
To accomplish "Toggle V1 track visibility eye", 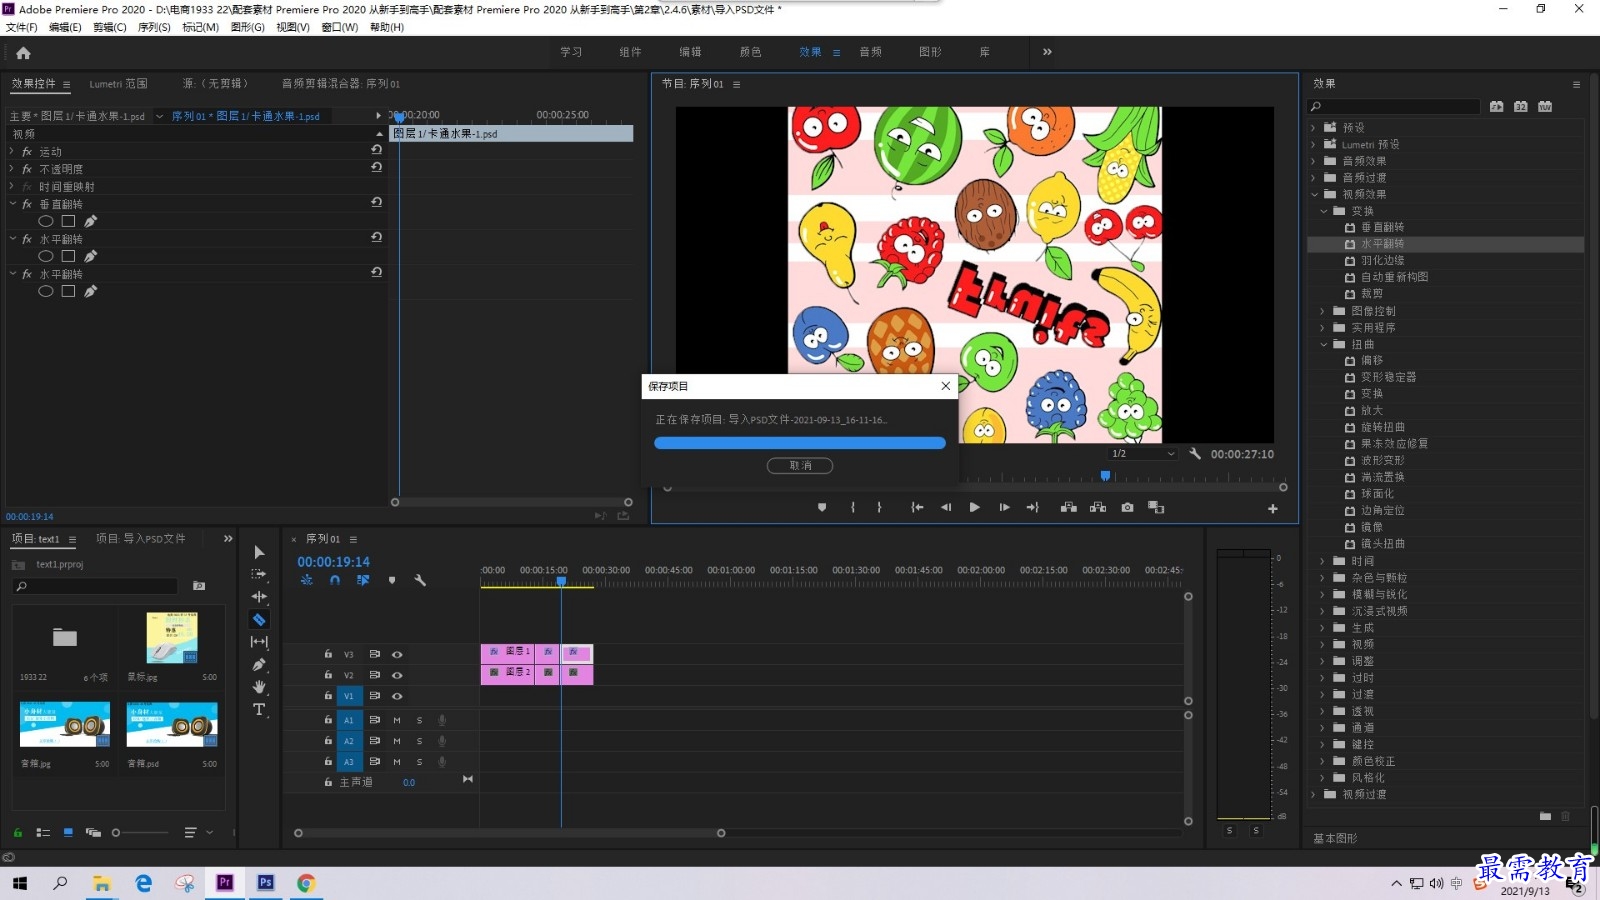I will 397,696.
